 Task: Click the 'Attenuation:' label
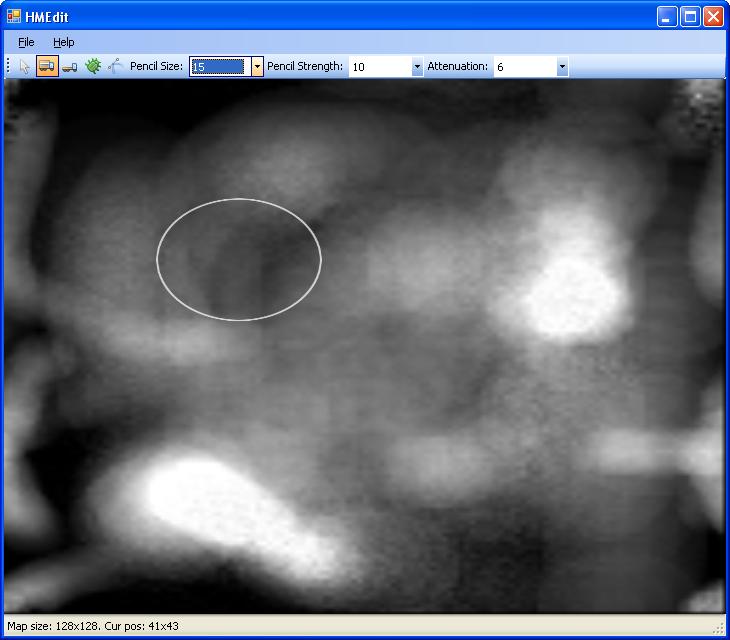[458, 66]
